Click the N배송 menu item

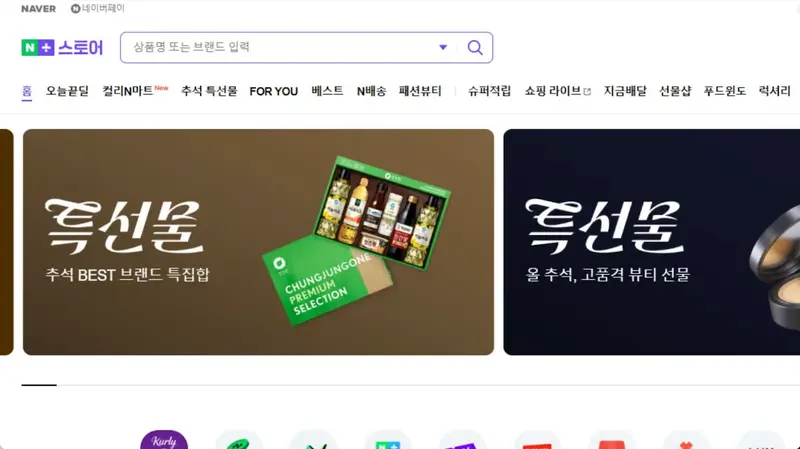click(x=371, y=91)
